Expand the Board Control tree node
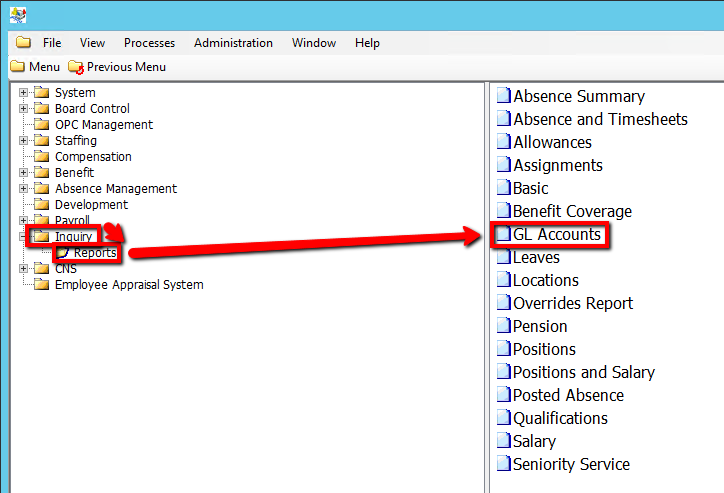The width and height of the screenshot is (724, 493). coord(24,109)
